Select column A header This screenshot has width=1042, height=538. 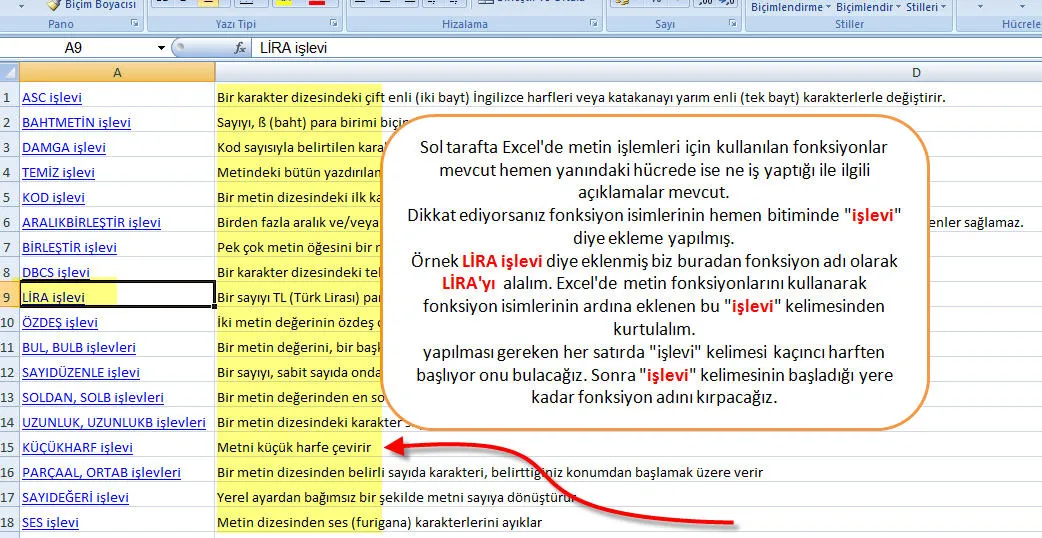click(x=117, y=72)
